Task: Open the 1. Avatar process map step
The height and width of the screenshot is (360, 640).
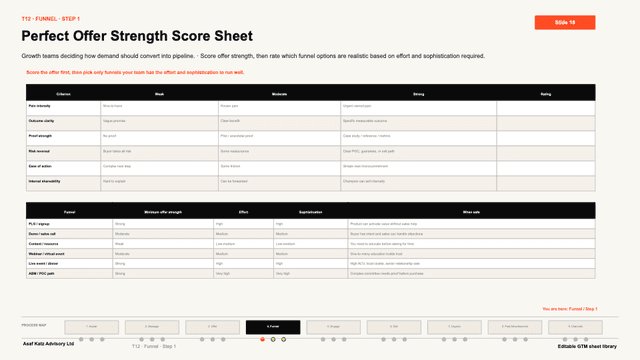Action: (x=91, y=327)
